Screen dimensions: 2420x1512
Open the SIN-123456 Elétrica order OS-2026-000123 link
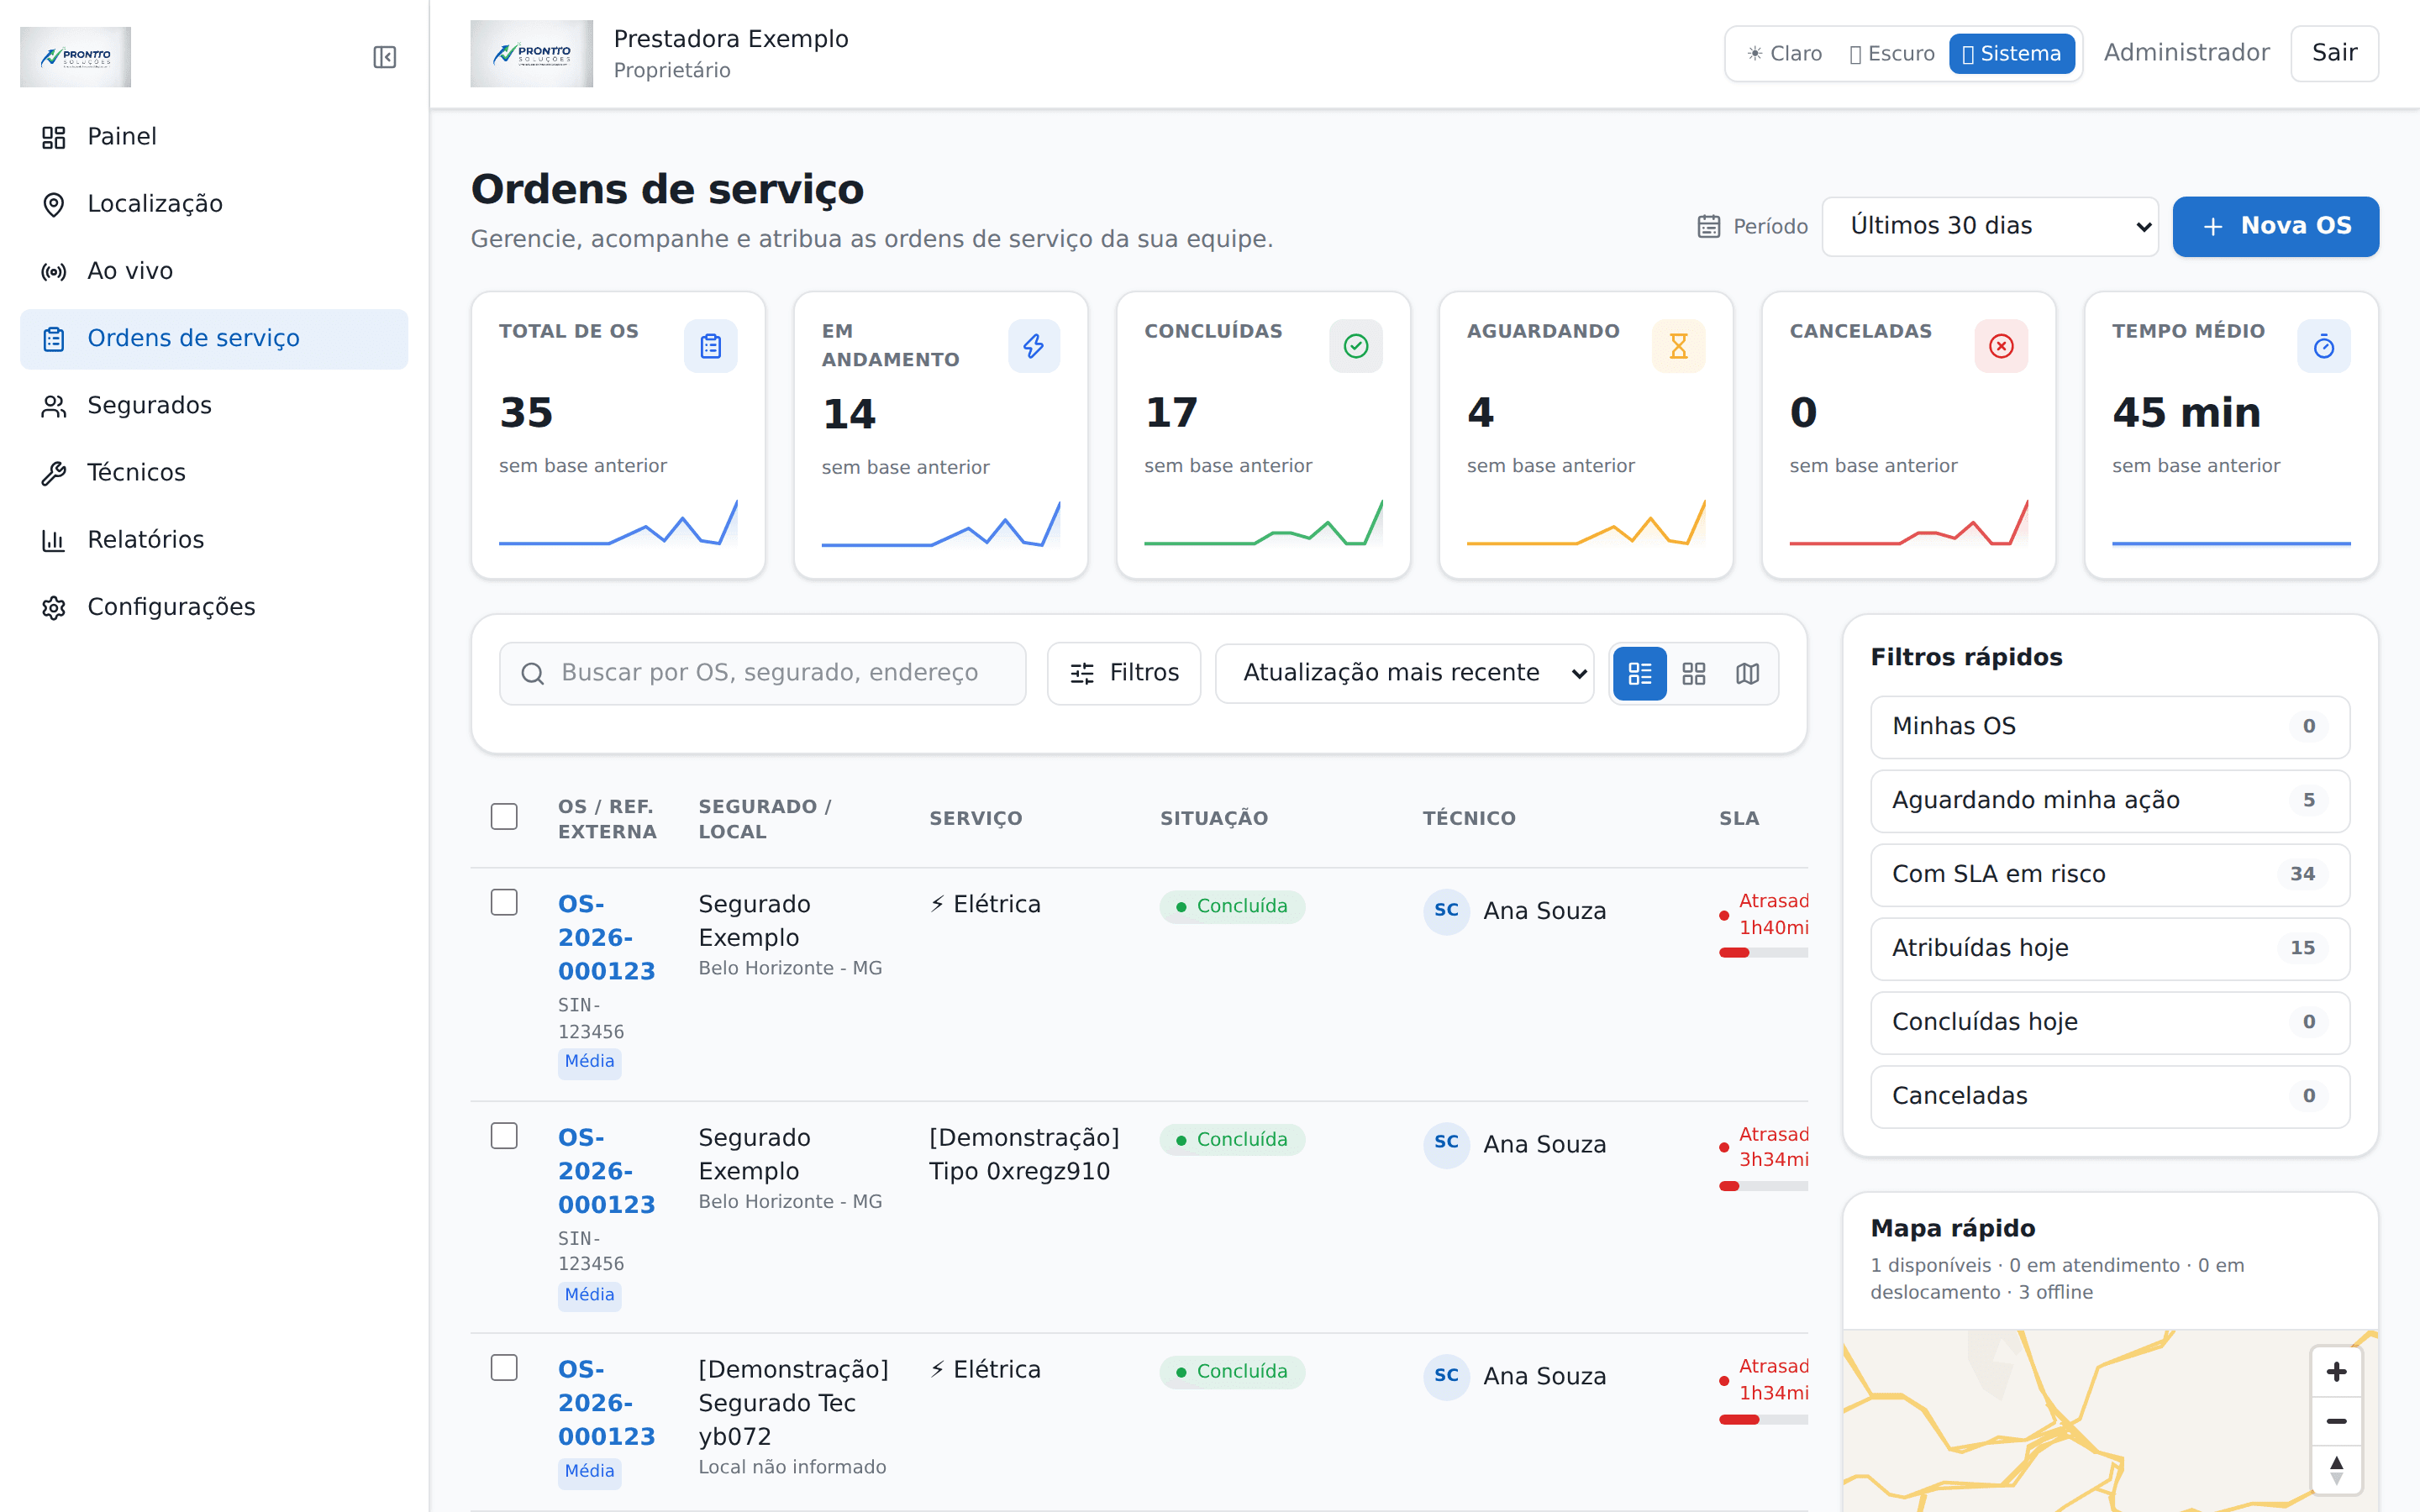click(606, 937)
